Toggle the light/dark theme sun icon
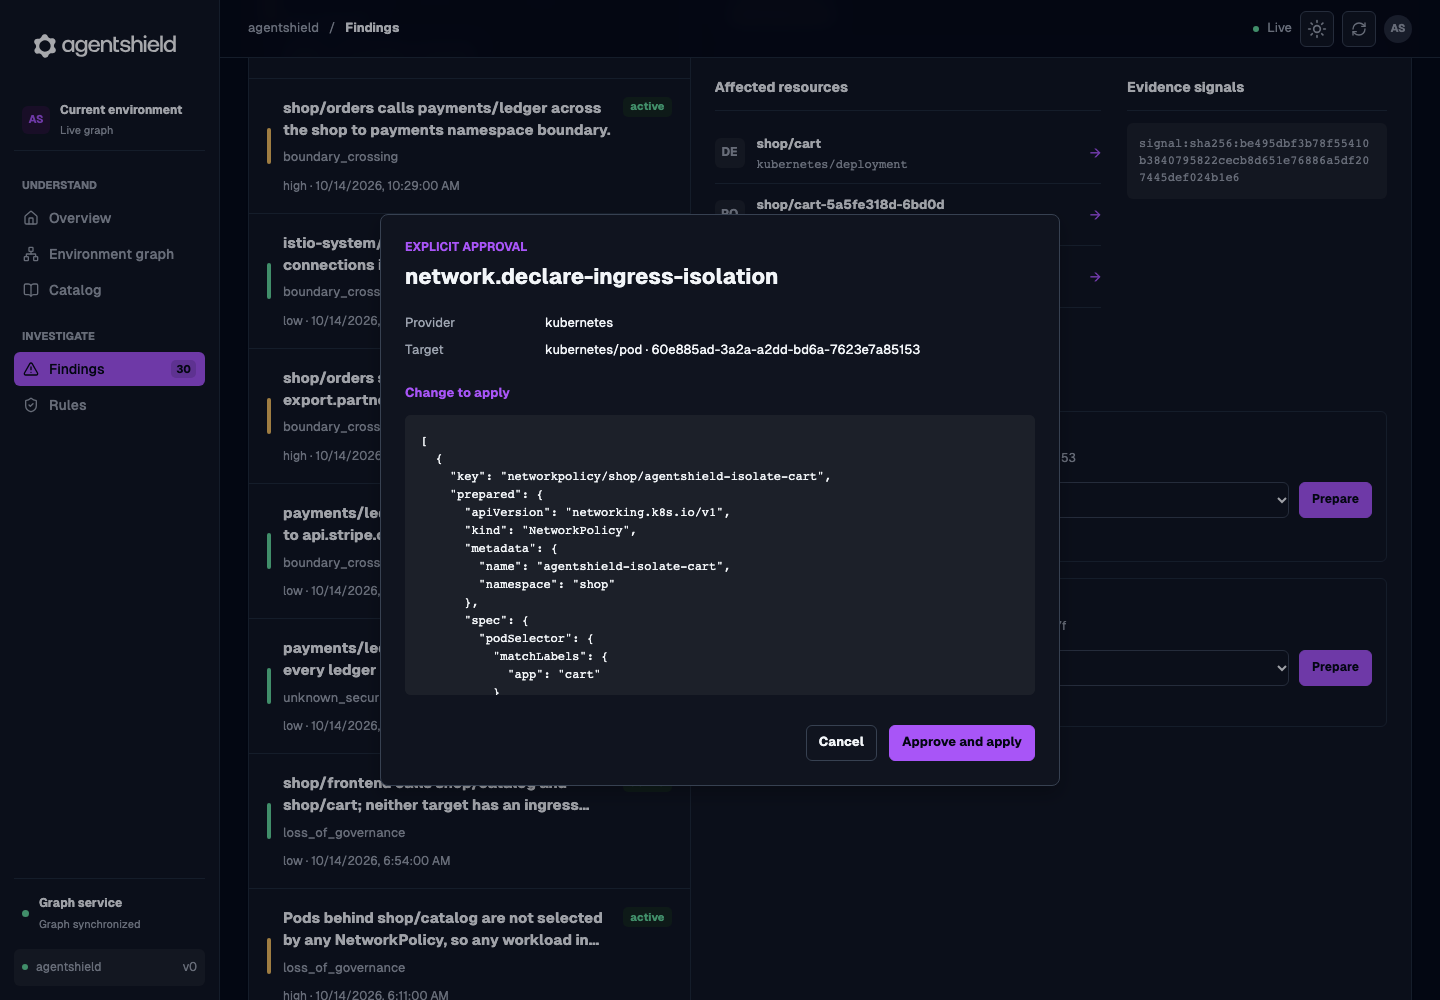Viewport: 1440px width, 1000px height. pos(1317,29)
